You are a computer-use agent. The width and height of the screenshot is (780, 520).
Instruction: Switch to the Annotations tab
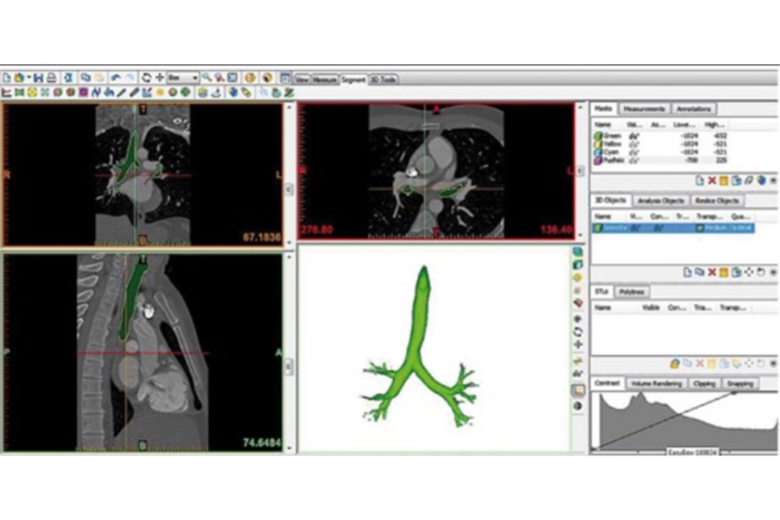point(693,109)
